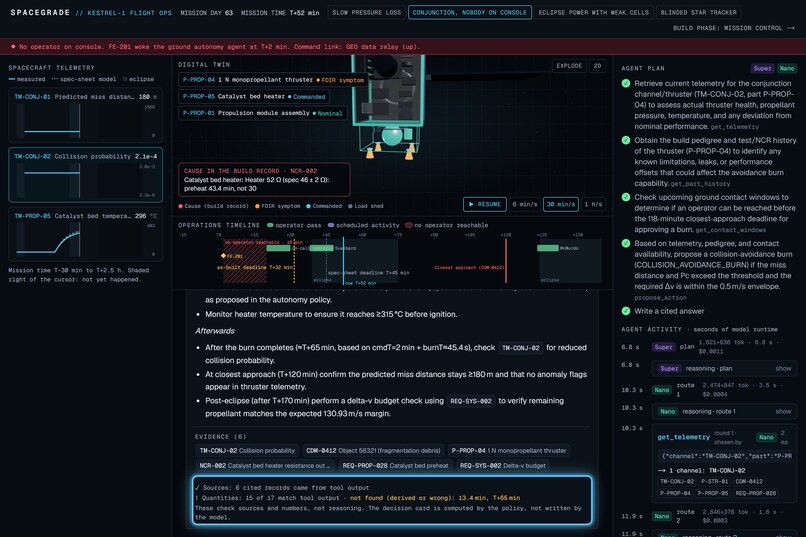
Task: Click Load shed gray legend dot
Action: 350,206
